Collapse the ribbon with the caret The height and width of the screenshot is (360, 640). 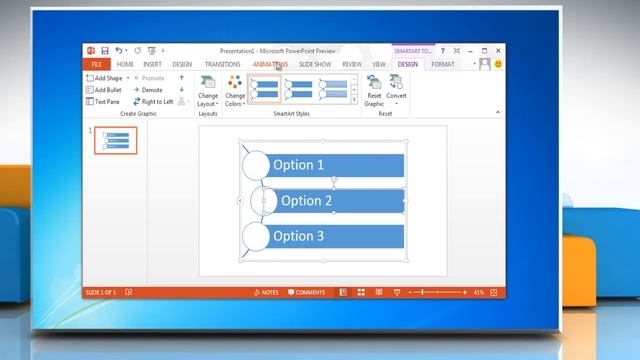coord(498,112)
